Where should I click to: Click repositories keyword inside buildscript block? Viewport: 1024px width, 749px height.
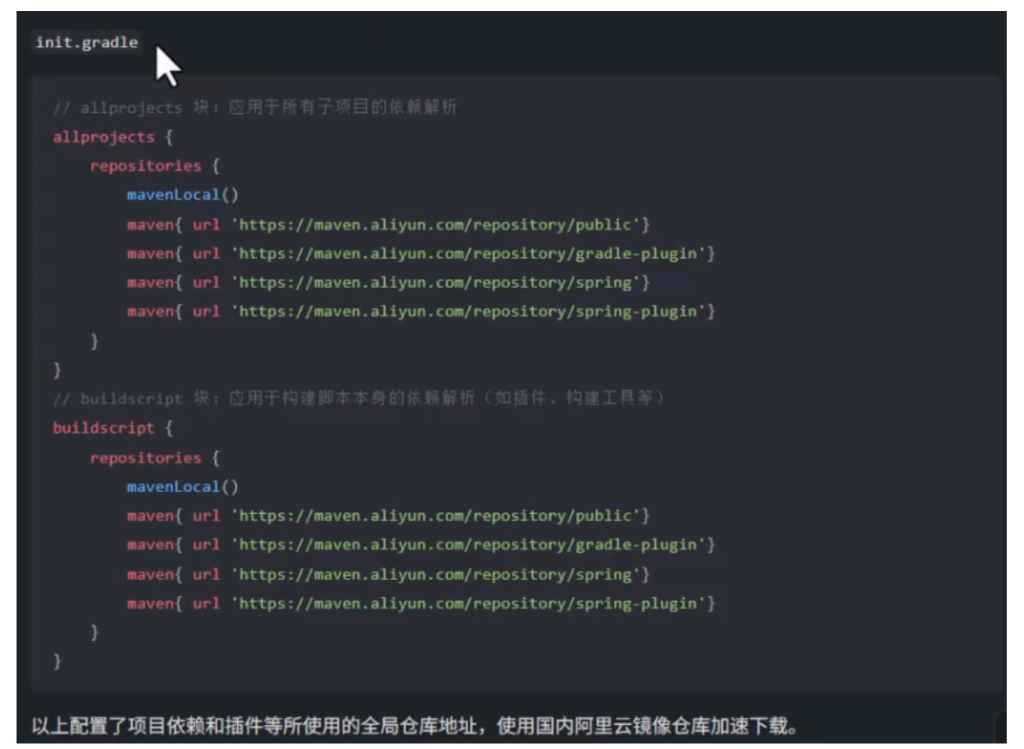(145, 457)
